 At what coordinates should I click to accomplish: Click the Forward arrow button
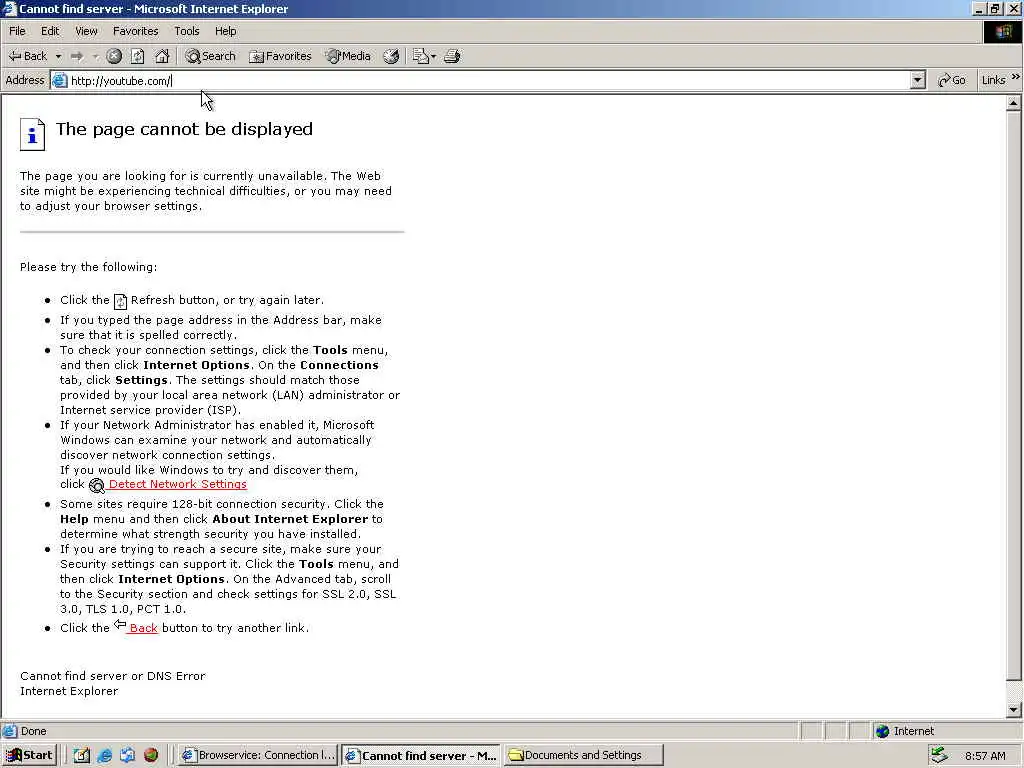[x=77, y=56]
